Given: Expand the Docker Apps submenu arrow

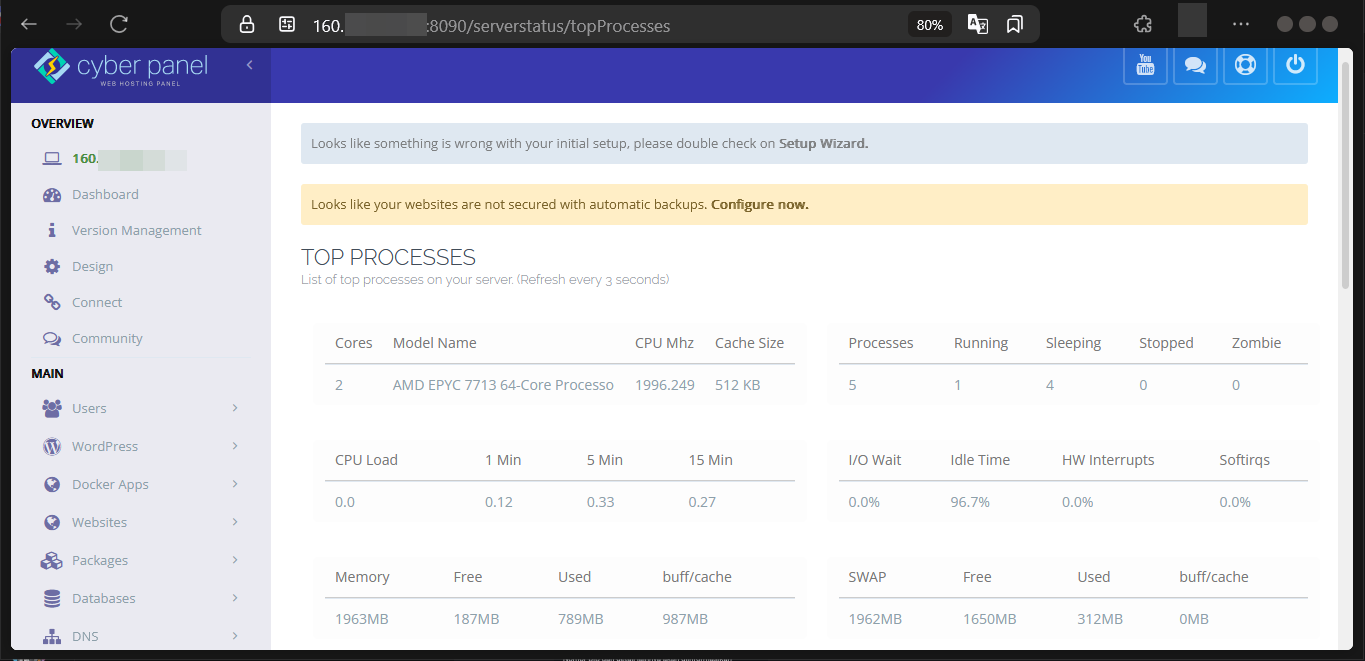Looking at the screenshot, I should click(x=235, y=484).
